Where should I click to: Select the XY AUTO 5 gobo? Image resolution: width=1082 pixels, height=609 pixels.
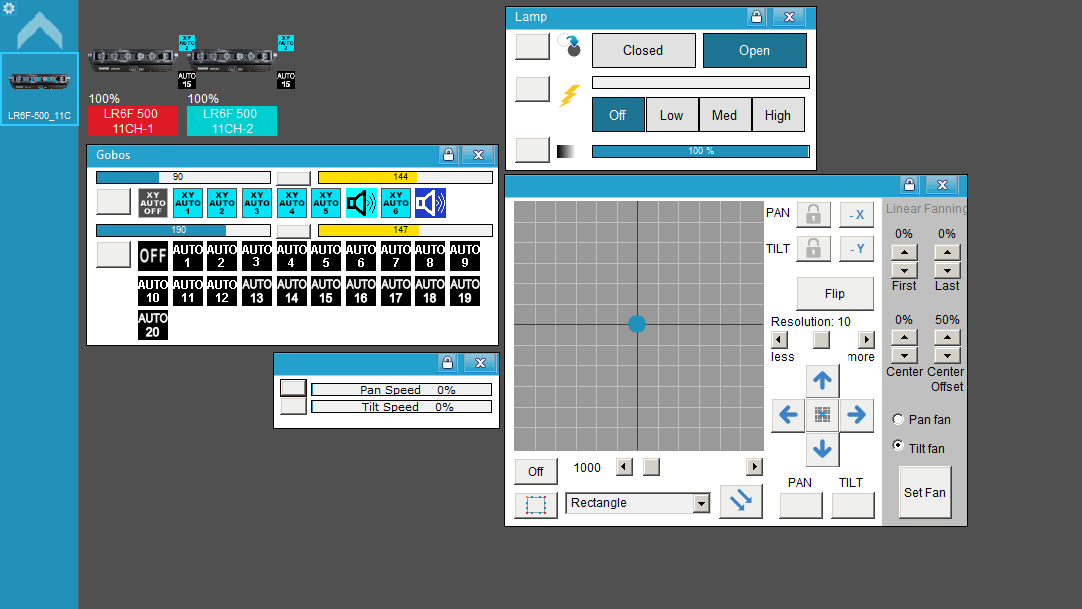coord(326,203)
